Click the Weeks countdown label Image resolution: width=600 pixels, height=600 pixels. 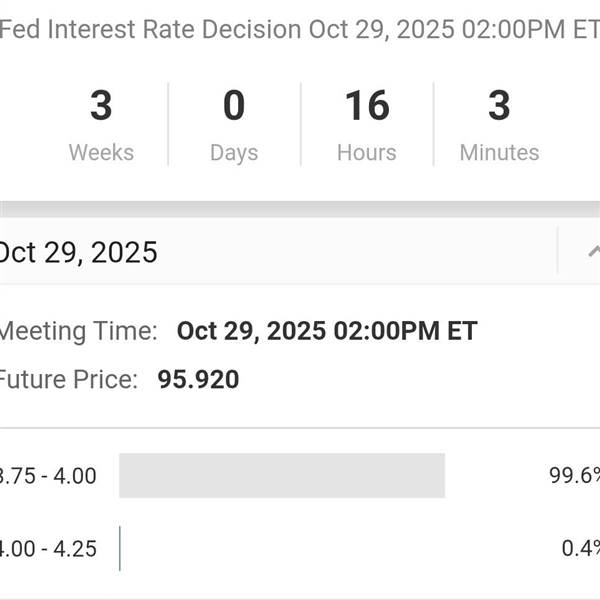[x=101, y=153]
